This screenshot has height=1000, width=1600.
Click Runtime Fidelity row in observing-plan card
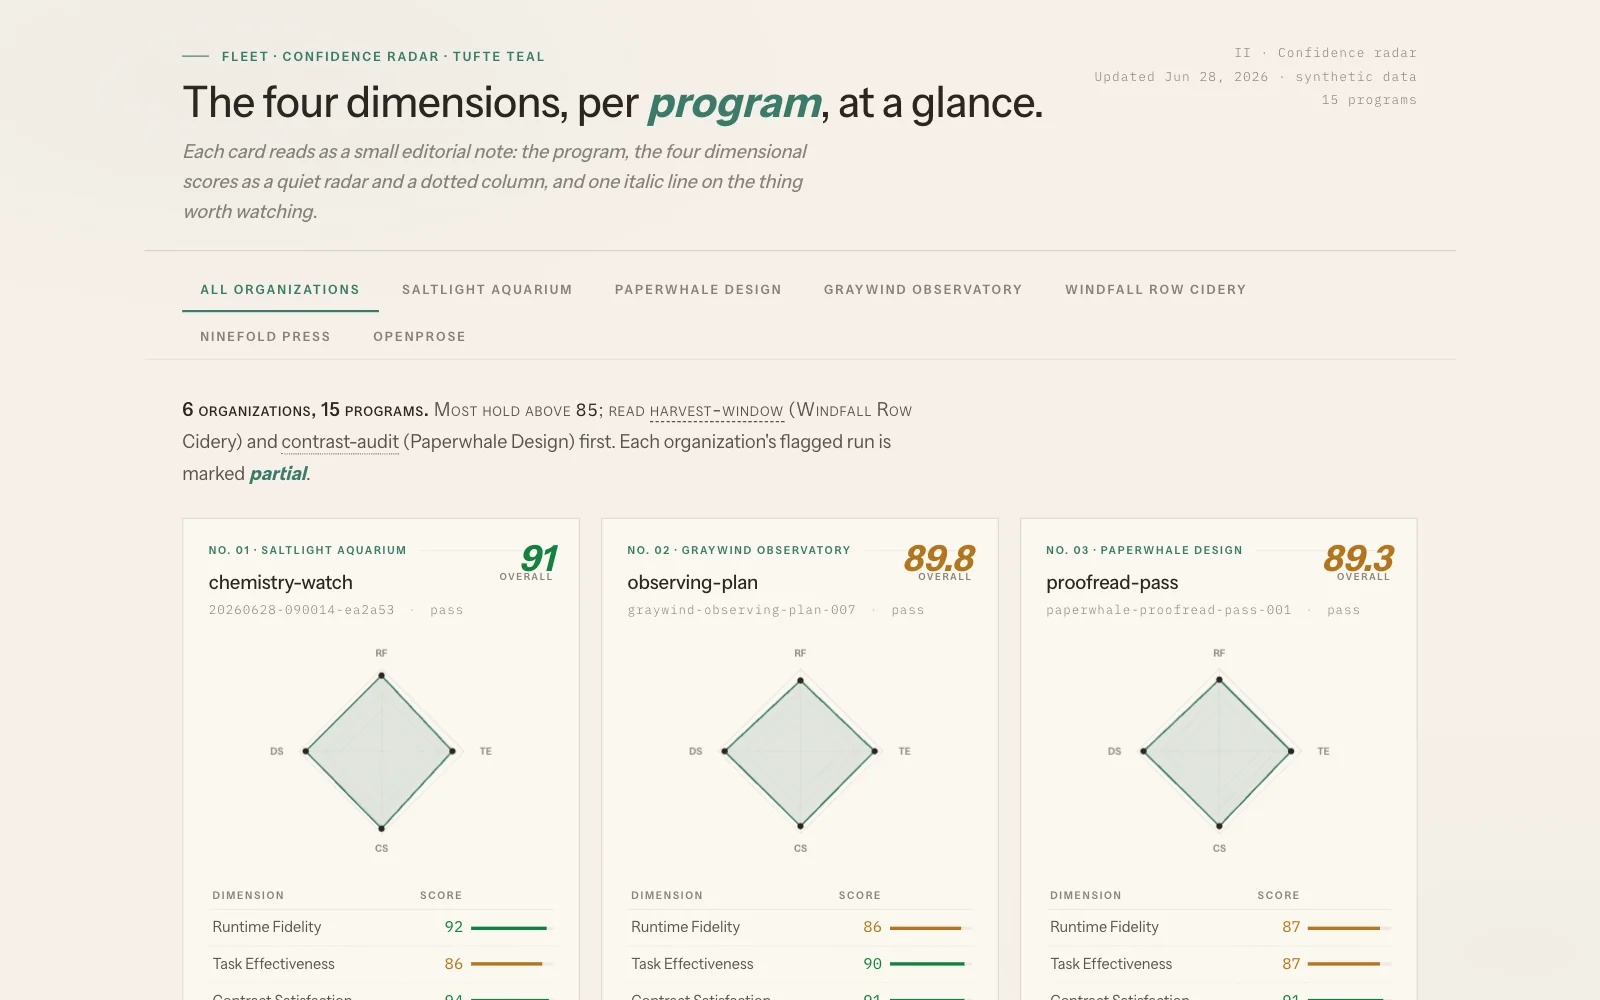(x=800, y=927)
